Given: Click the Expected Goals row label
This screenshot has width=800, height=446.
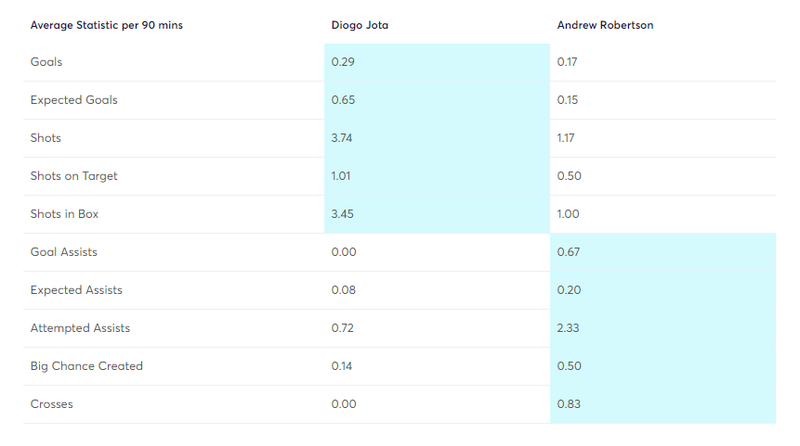Looking at the screenshot, I should [73, 100].
